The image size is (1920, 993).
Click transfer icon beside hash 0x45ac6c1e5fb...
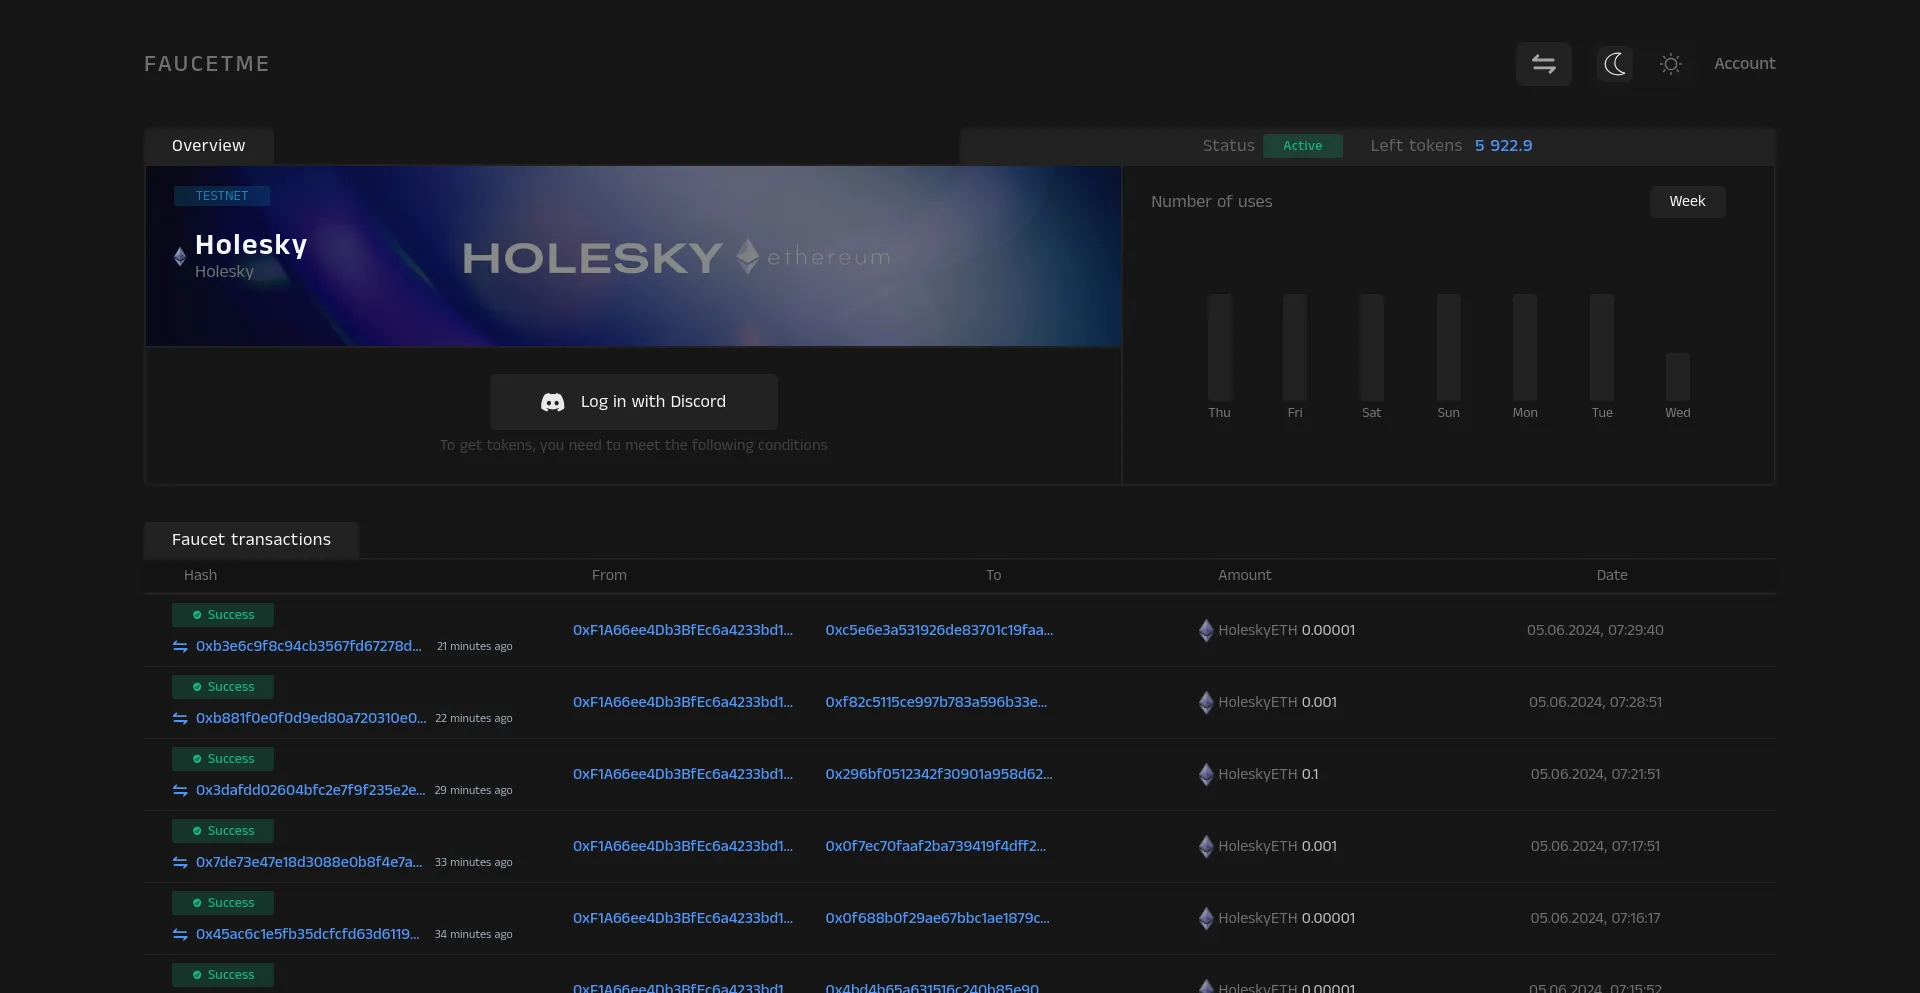pos(180,935)
